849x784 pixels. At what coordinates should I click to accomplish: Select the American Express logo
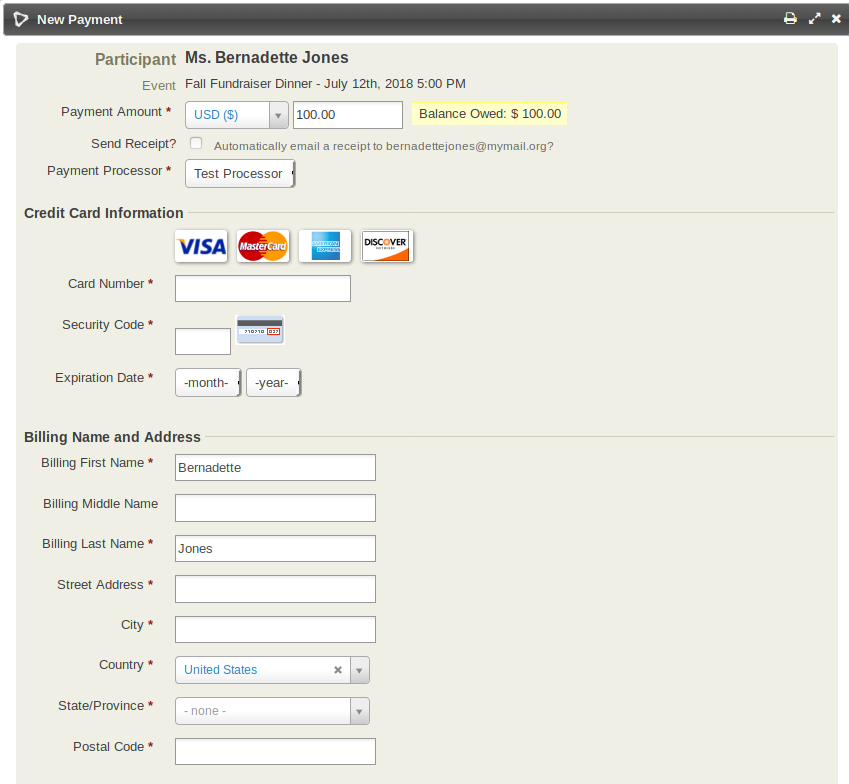point(324,246)
